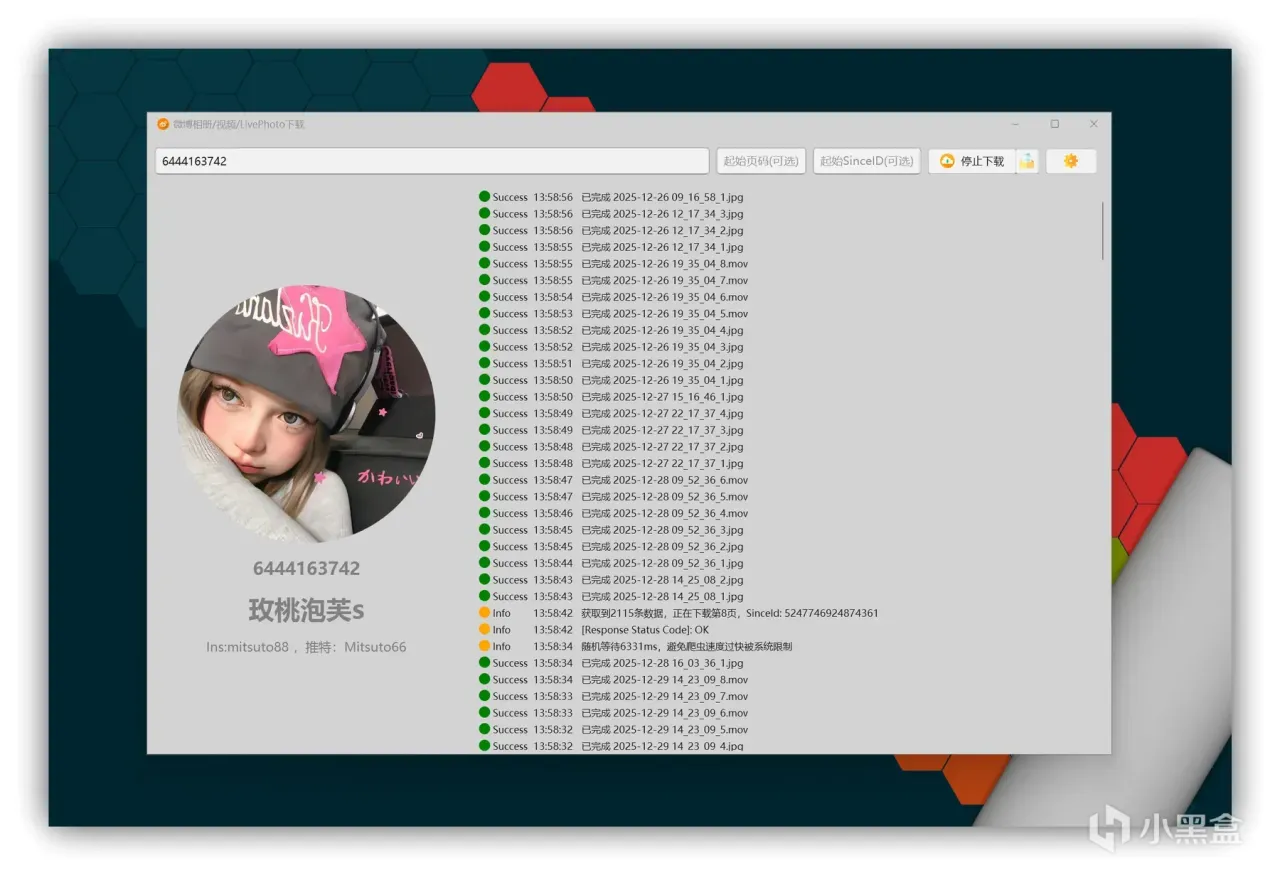Open settings via the orange gear icon
The image size is (1280, 875).
[1071, 161]
